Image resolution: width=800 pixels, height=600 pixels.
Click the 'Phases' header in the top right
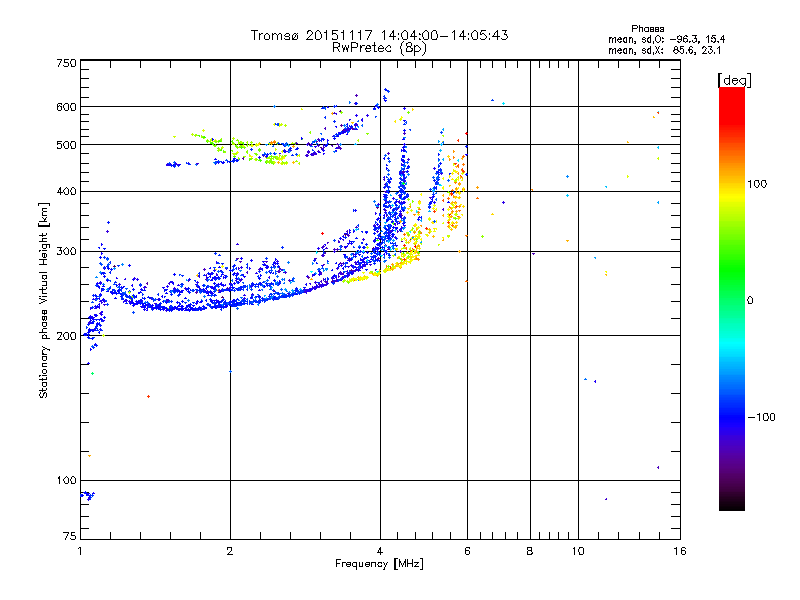coord(647,29)
